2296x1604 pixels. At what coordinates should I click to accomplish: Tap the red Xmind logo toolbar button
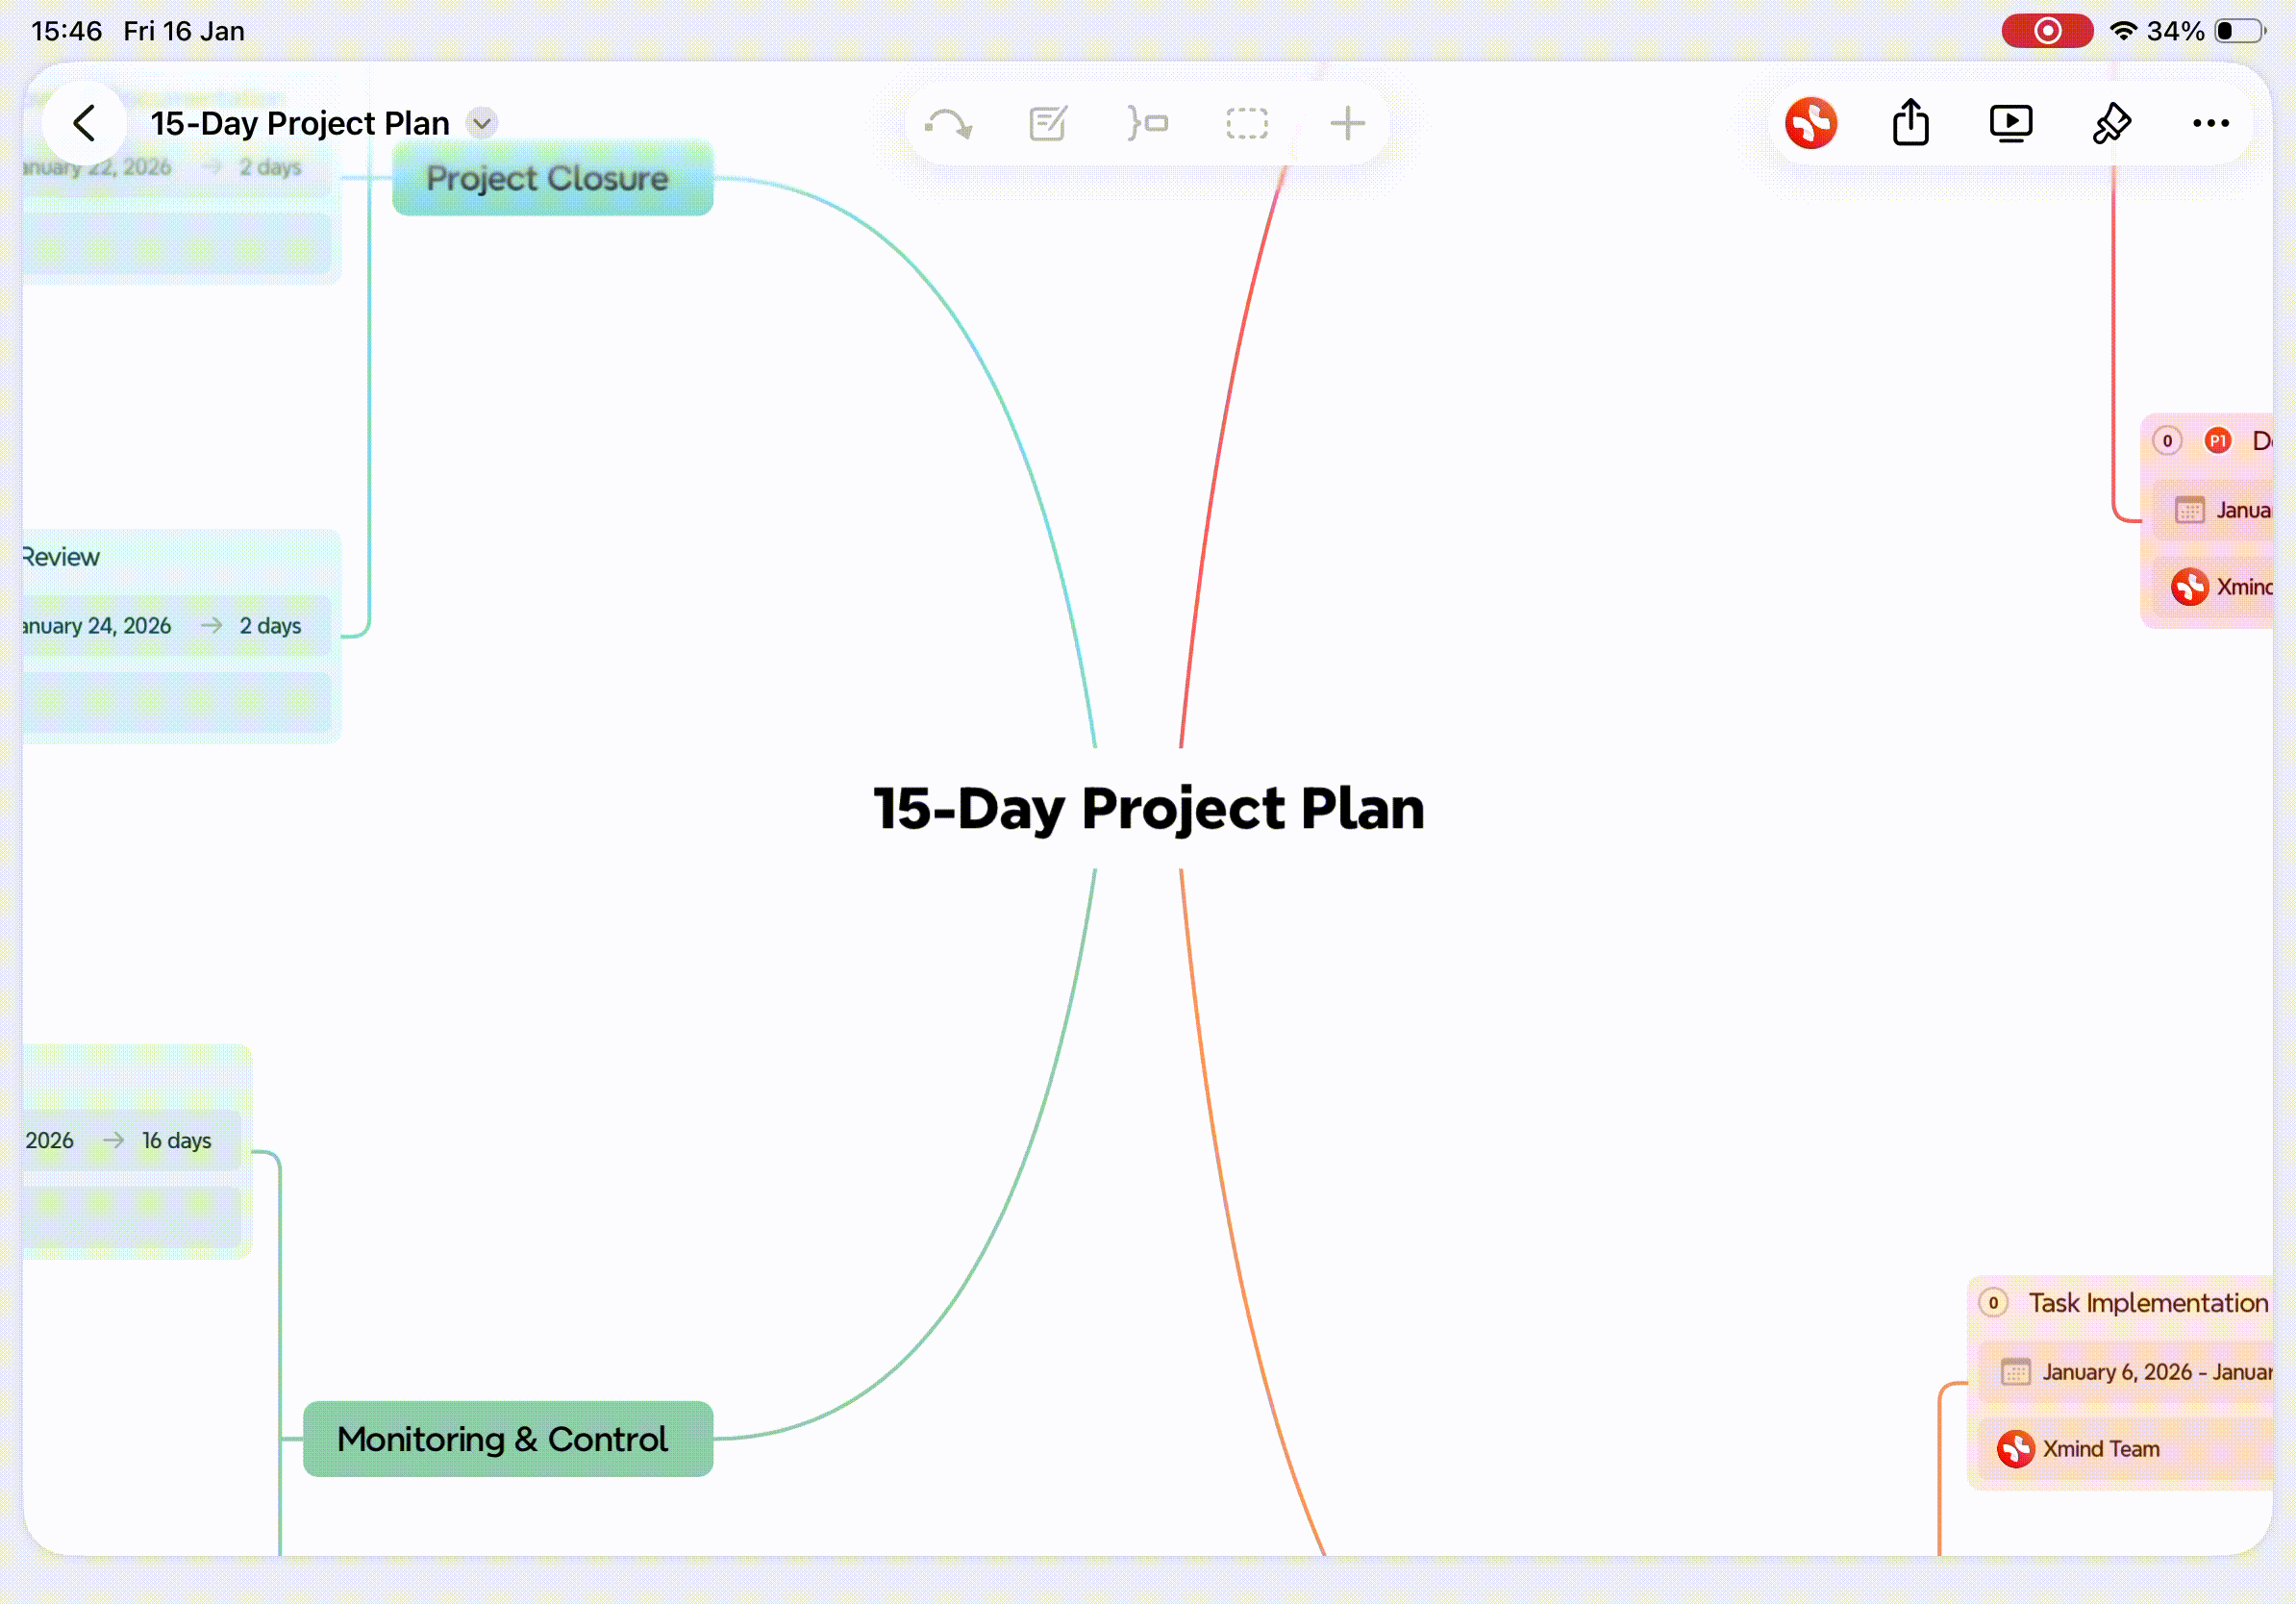tap(1811, 124)
